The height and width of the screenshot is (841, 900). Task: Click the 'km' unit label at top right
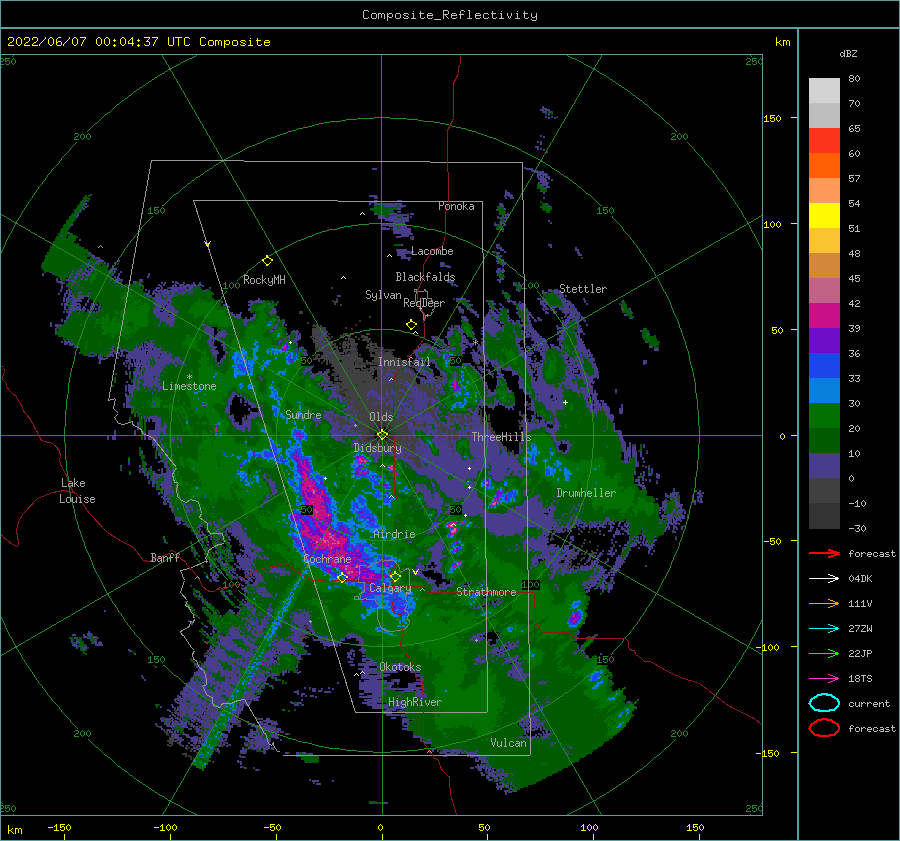coord(783,42)
